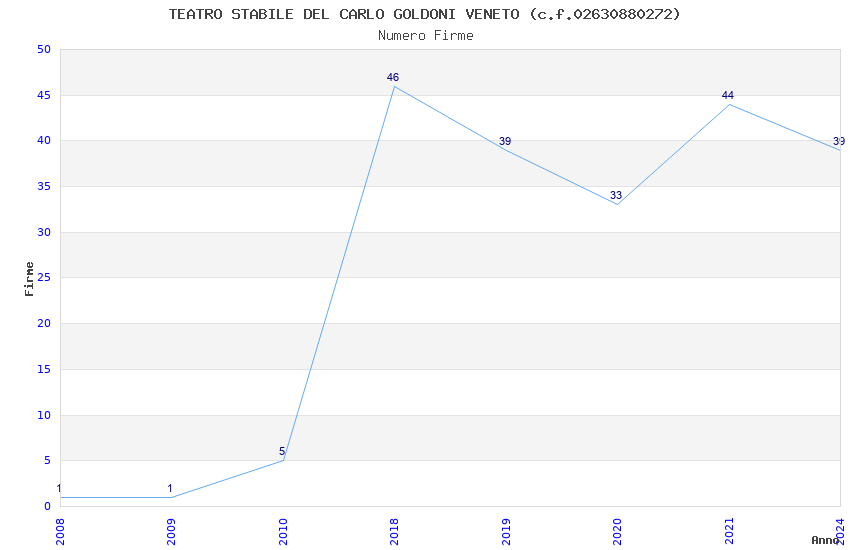Image resolution: width=850 pixels, height=550 pixels.
Task: Select the 44 data point label
Action: (727, 95)
